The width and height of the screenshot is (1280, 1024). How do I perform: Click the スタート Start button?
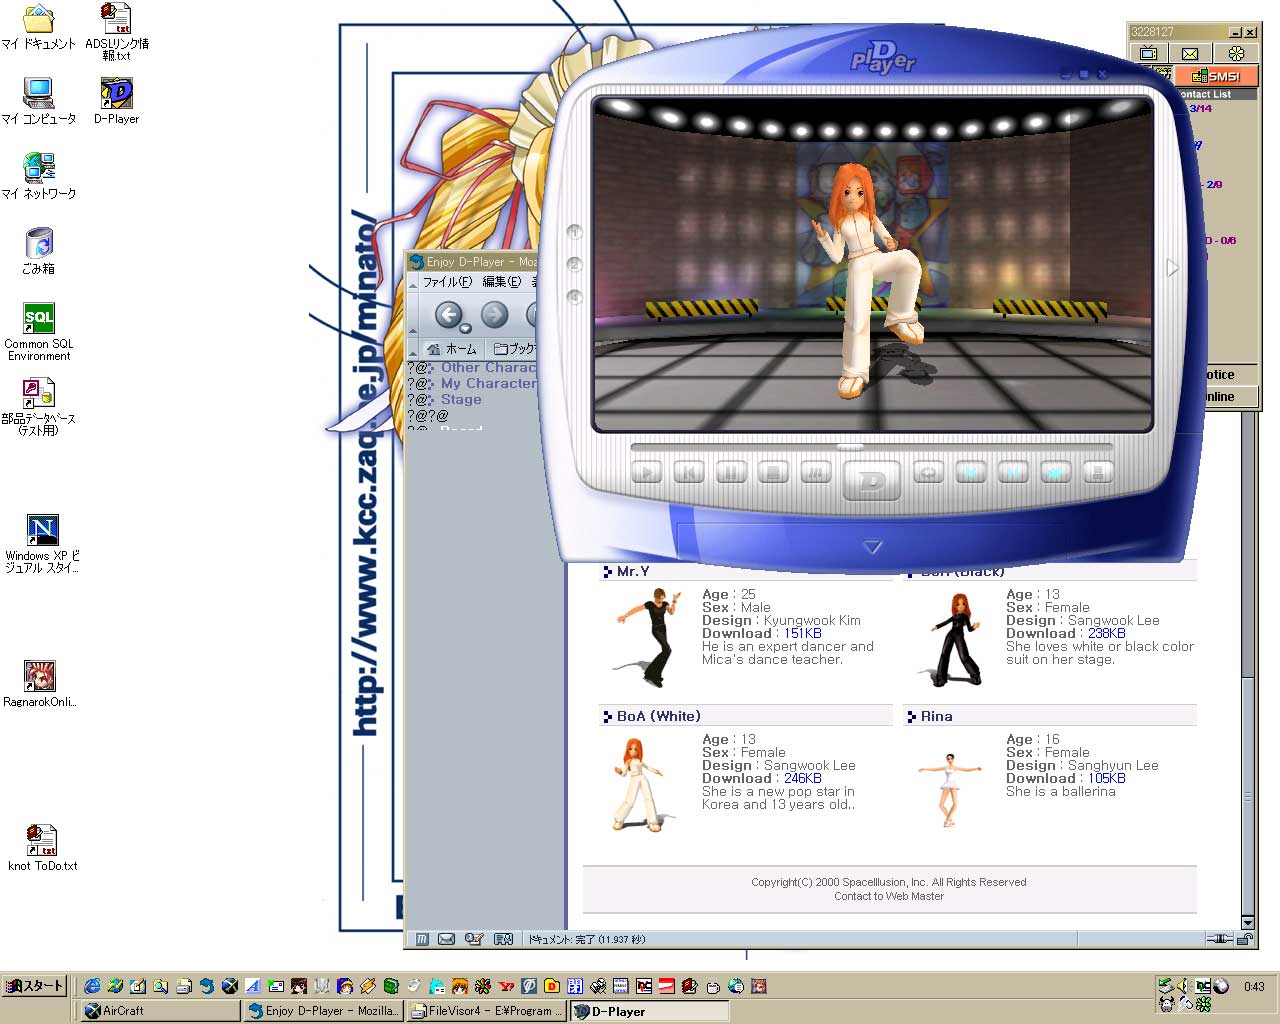(35, 986)
